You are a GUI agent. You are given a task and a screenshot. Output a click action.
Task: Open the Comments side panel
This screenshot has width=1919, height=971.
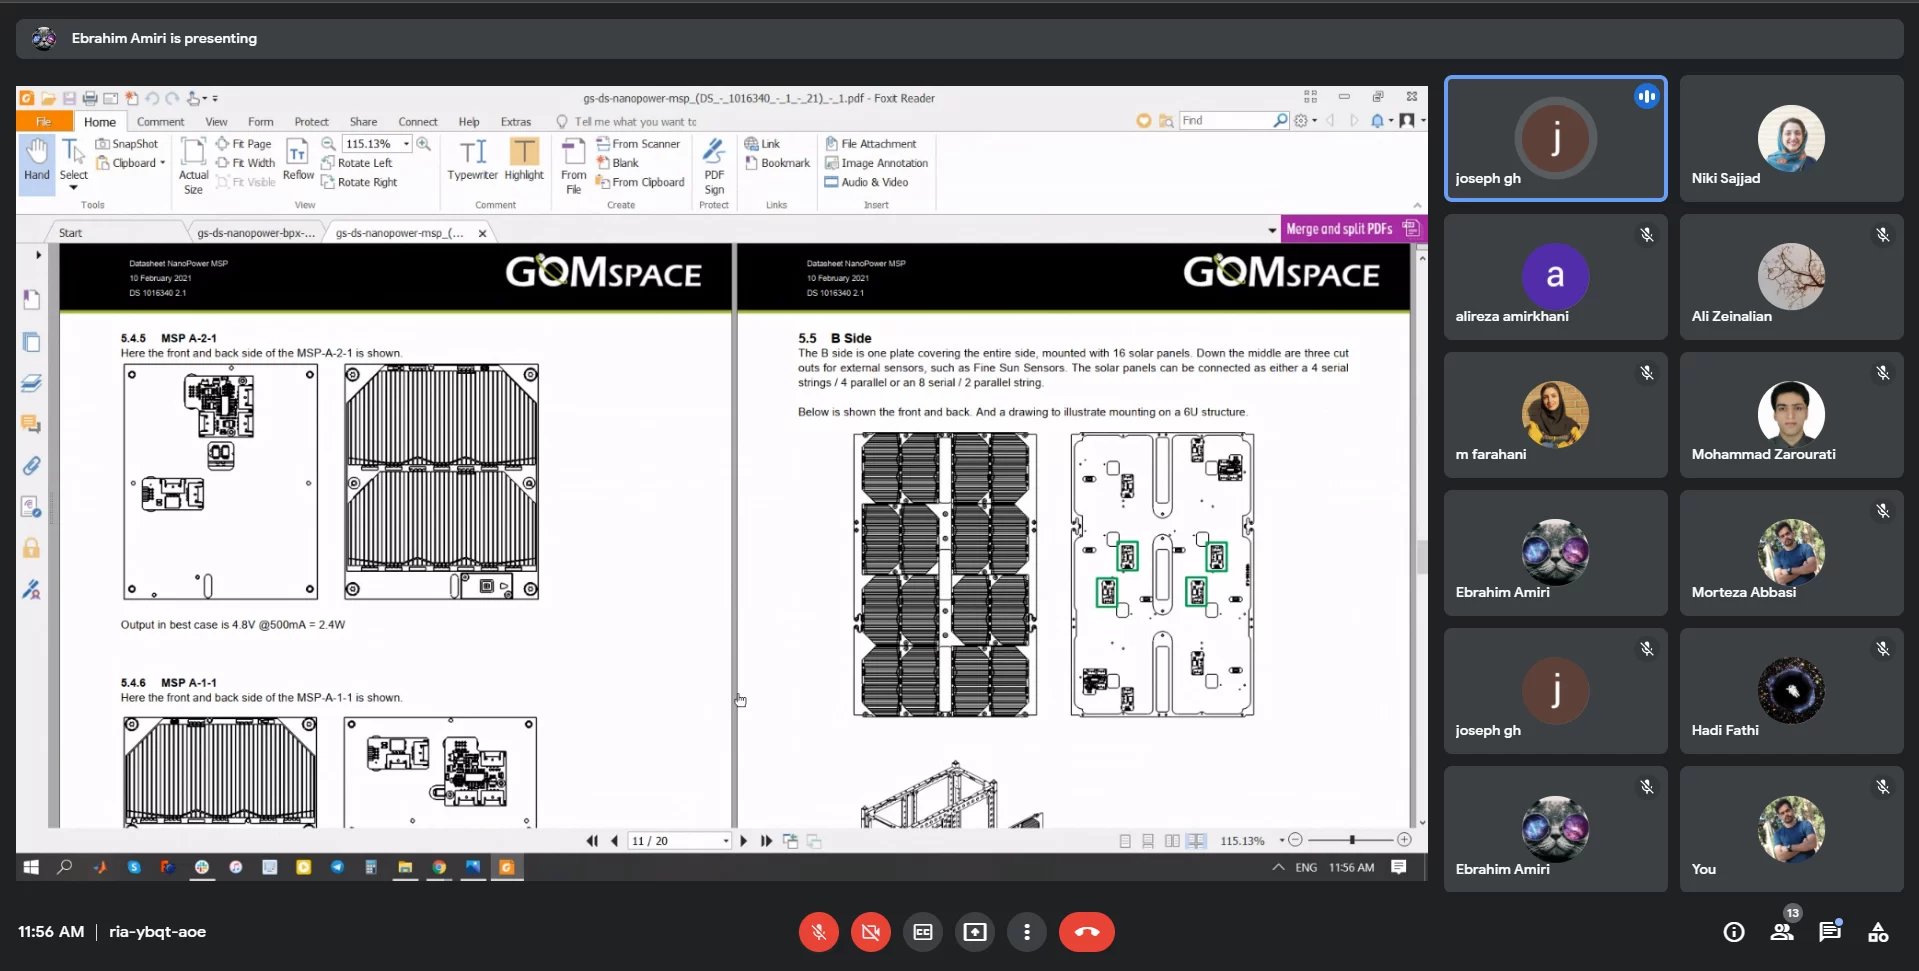(x=32, y=424)
